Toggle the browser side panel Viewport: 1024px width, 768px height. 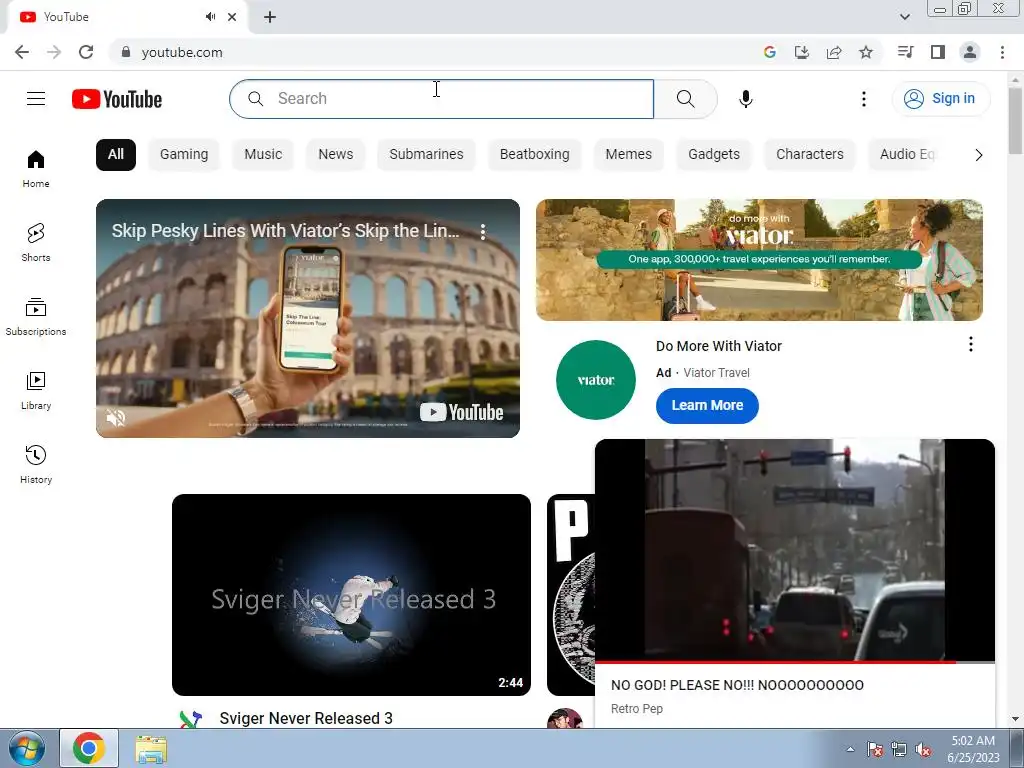pyautogui.click(x=938, y=52)
